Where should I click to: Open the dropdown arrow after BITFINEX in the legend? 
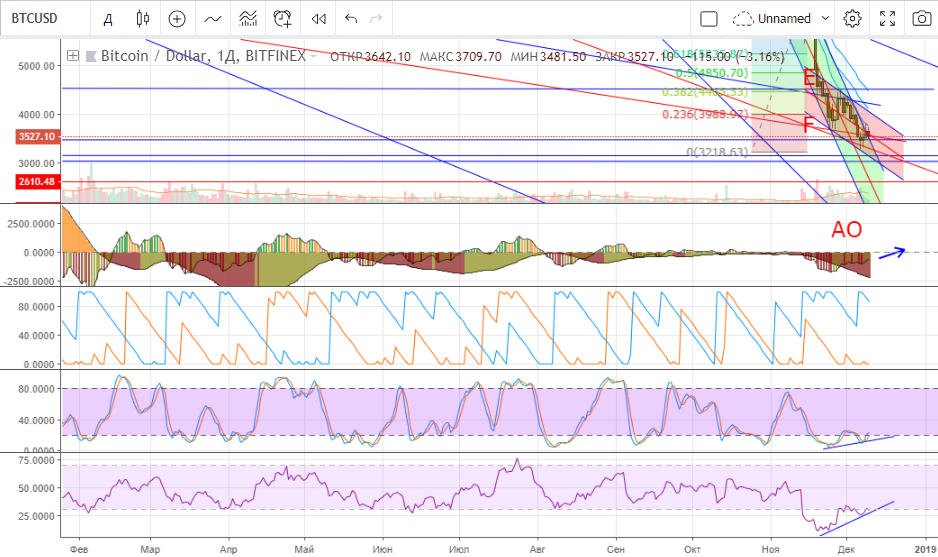(314, 57)
